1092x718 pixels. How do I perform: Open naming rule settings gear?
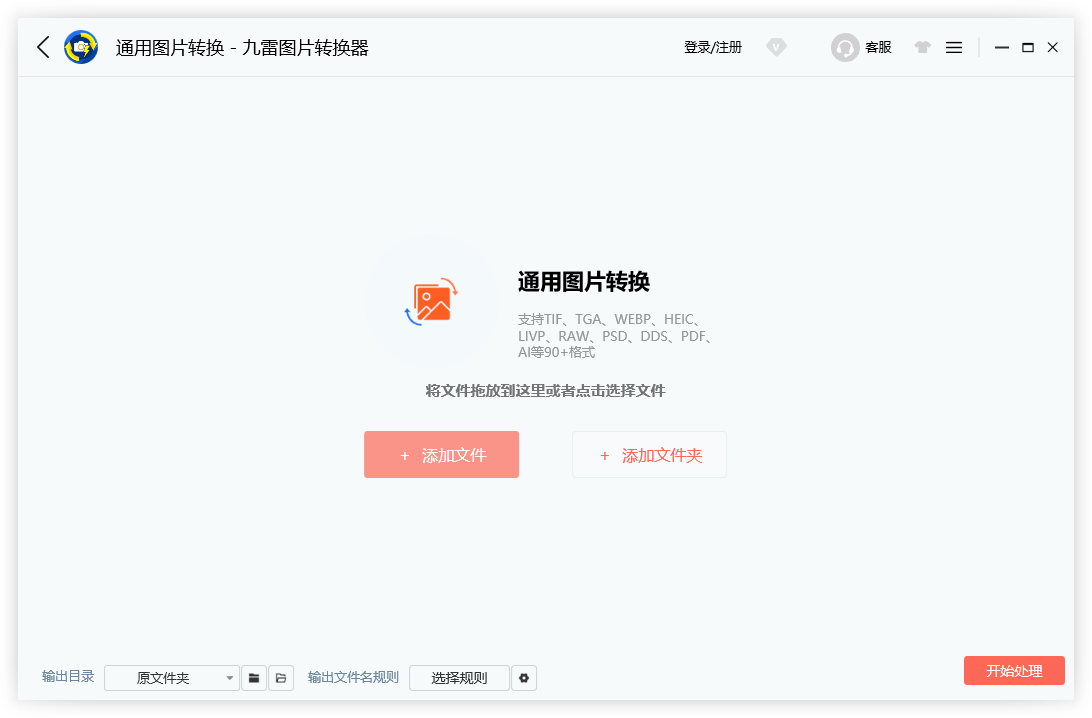[x=524, y=678]
